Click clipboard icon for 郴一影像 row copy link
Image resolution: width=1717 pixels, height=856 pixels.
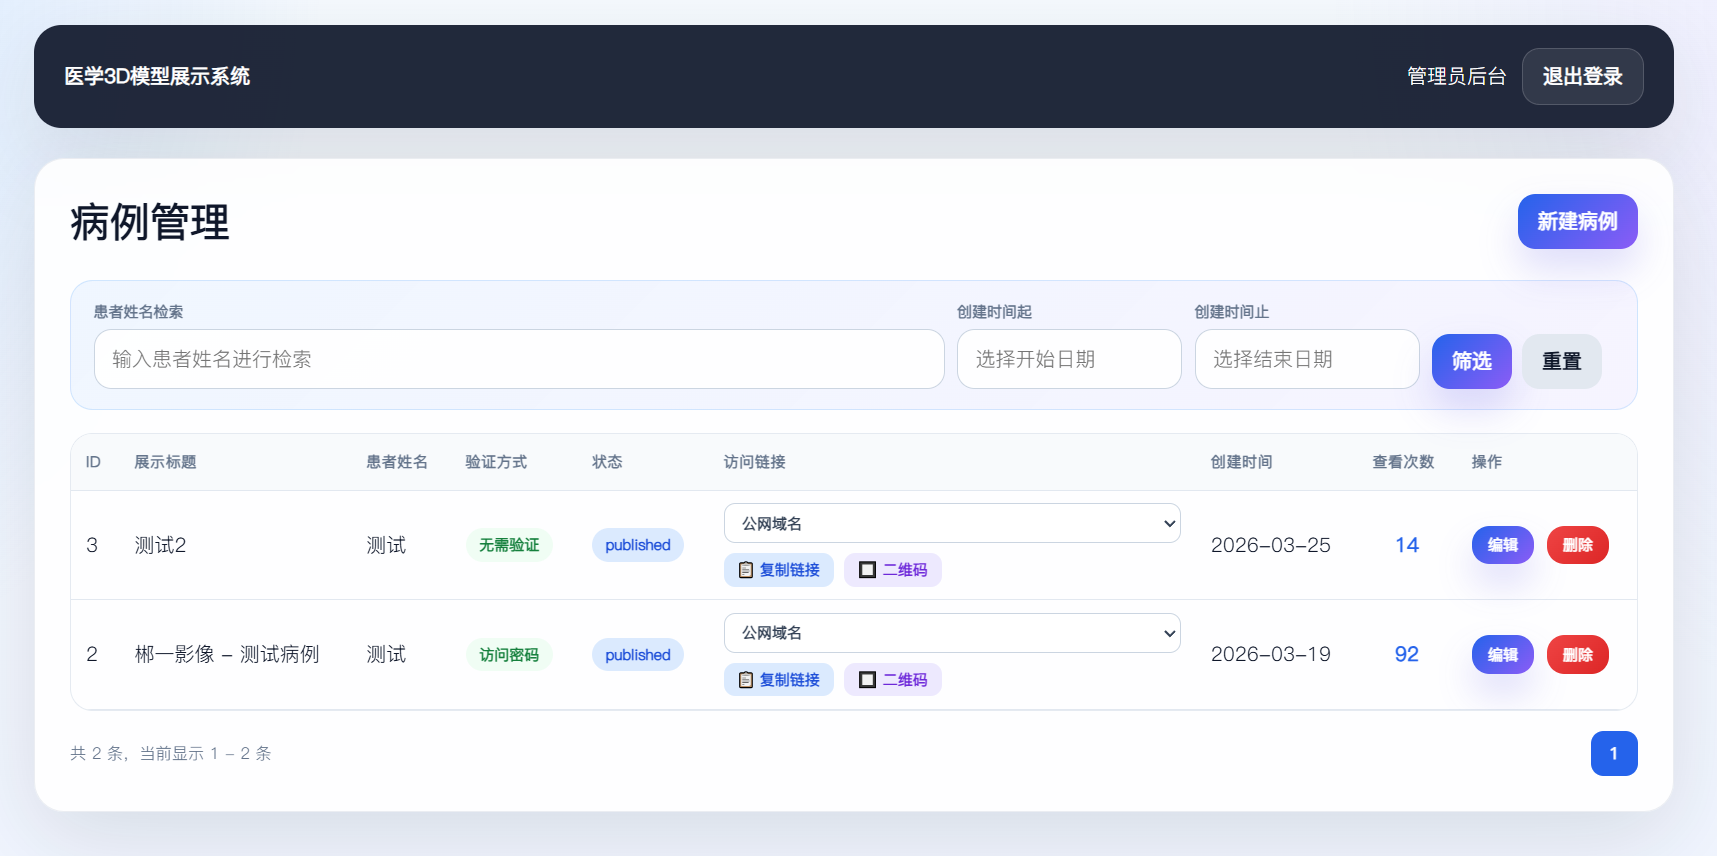746,680
